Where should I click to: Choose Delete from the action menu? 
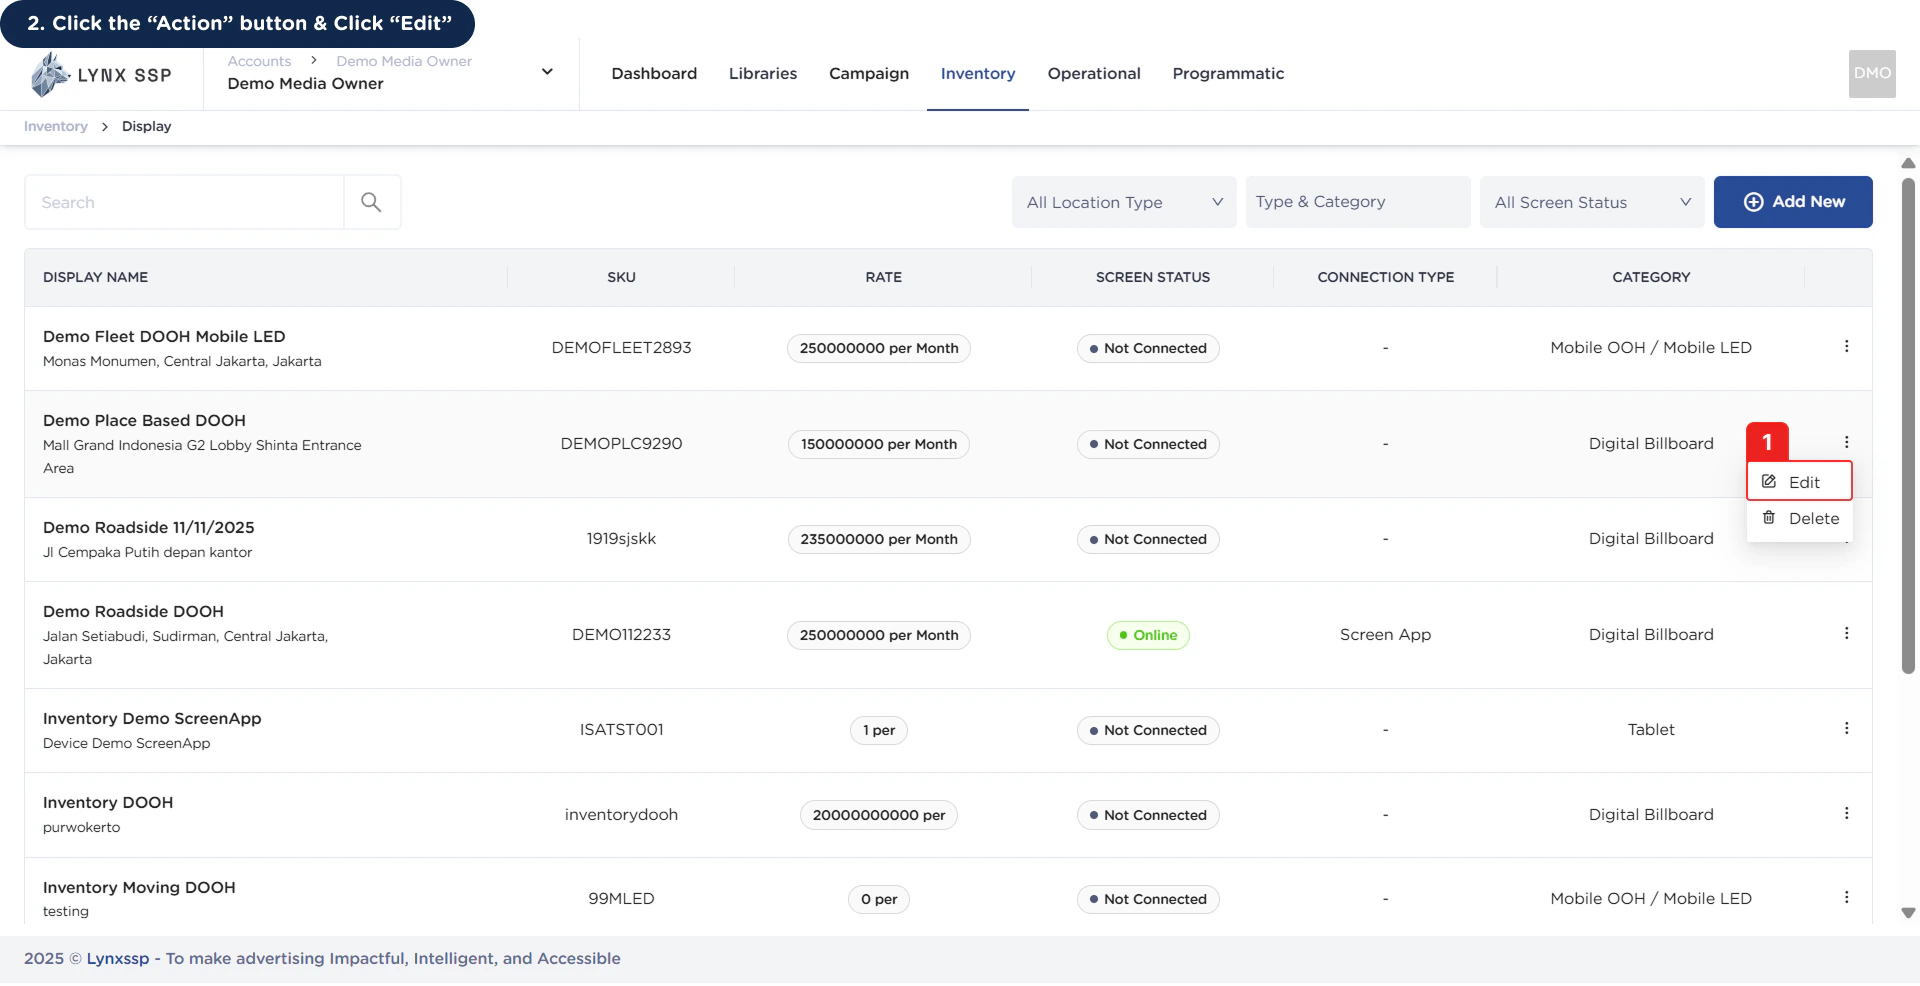1799,518
